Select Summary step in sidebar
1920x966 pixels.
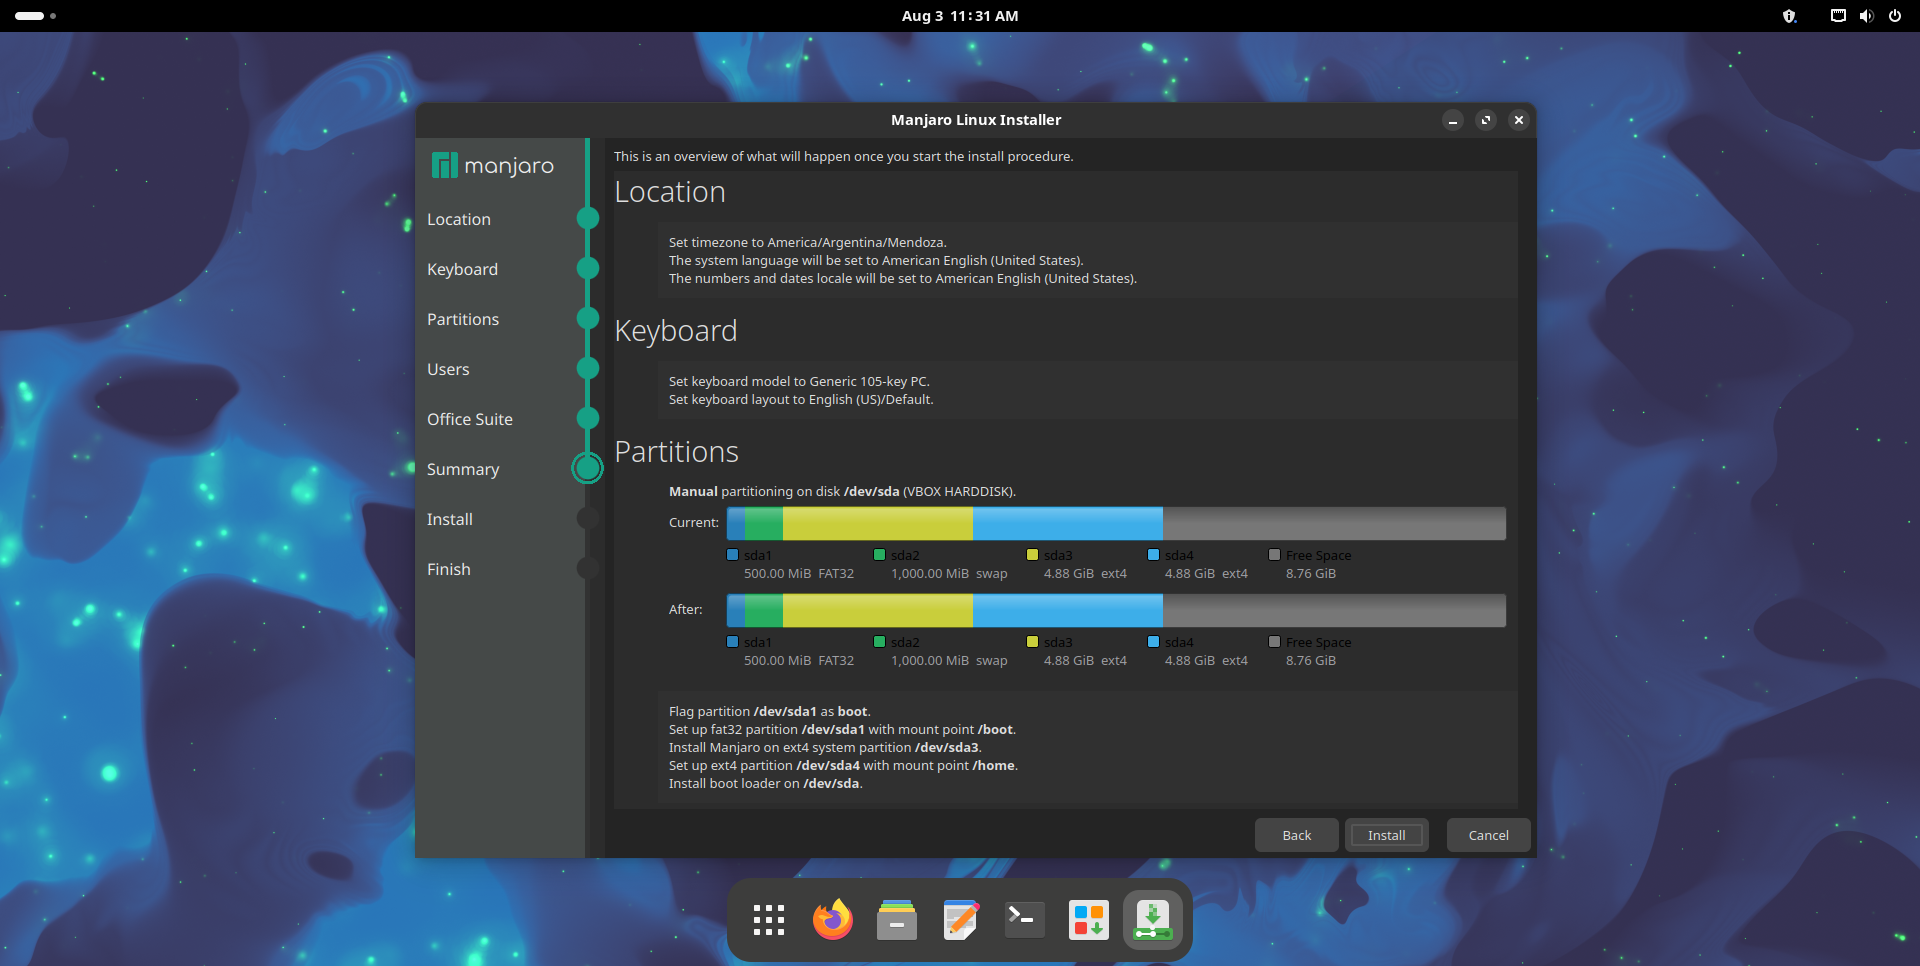click(x=463, y=469)
